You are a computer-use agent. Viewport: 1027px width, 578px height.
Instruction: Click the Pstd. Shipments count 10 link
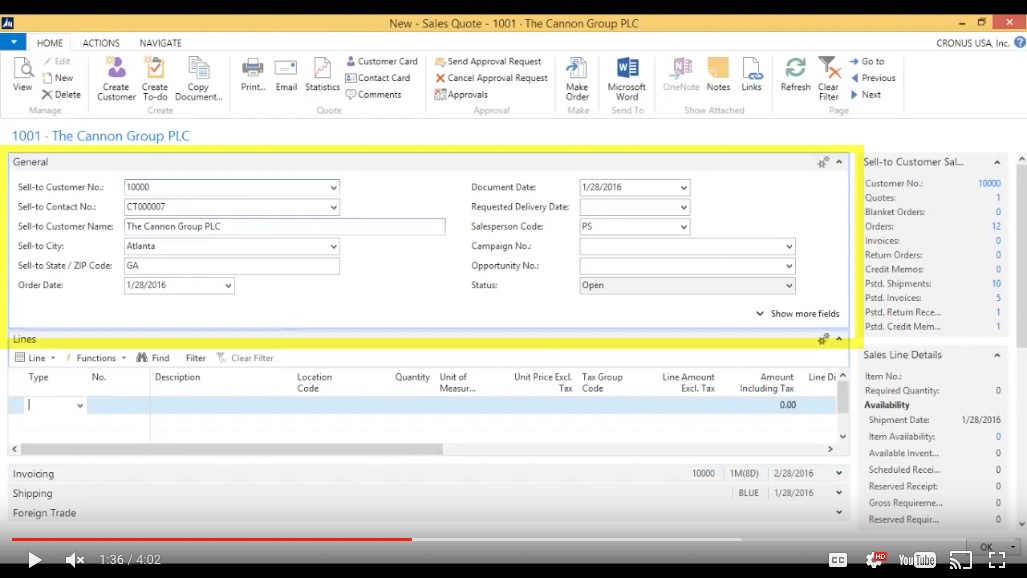click(996, 284)
